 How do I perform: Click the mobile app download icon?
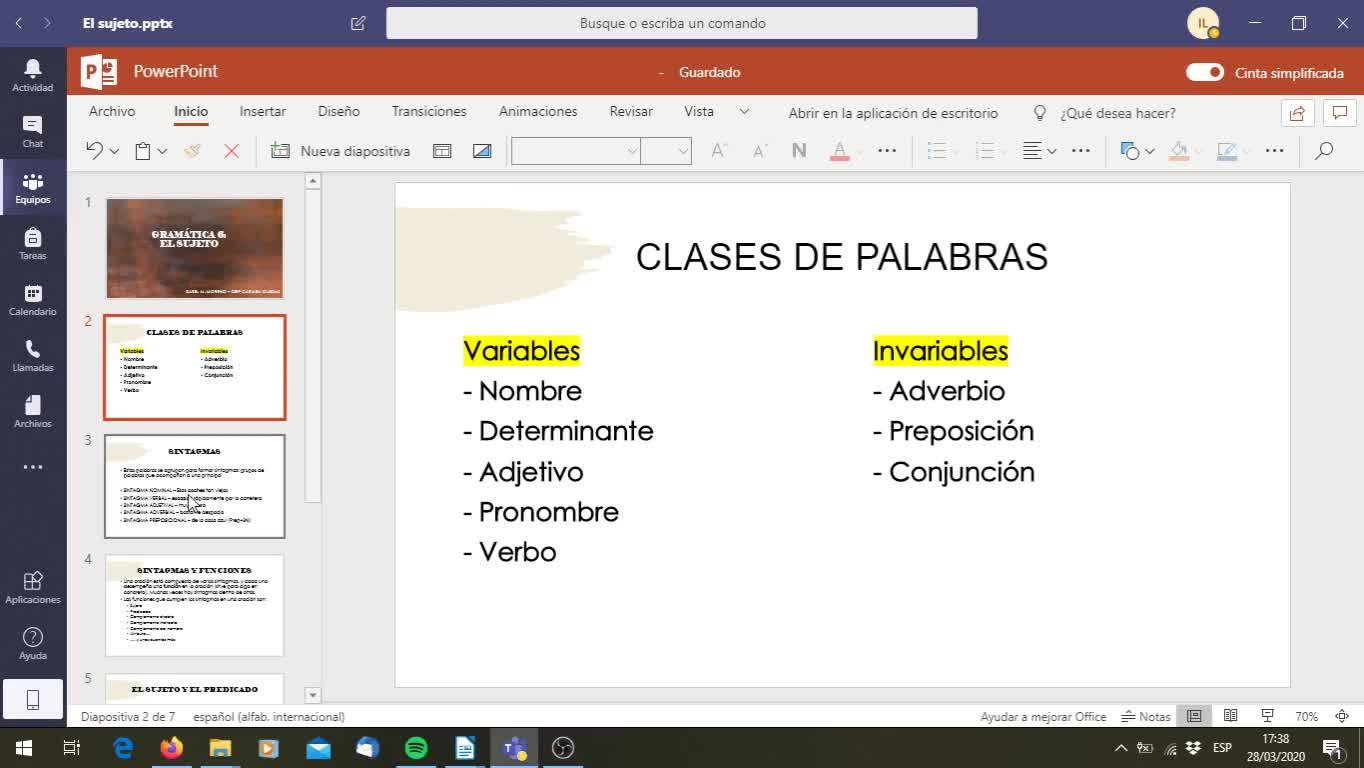[x=33, y=700]
